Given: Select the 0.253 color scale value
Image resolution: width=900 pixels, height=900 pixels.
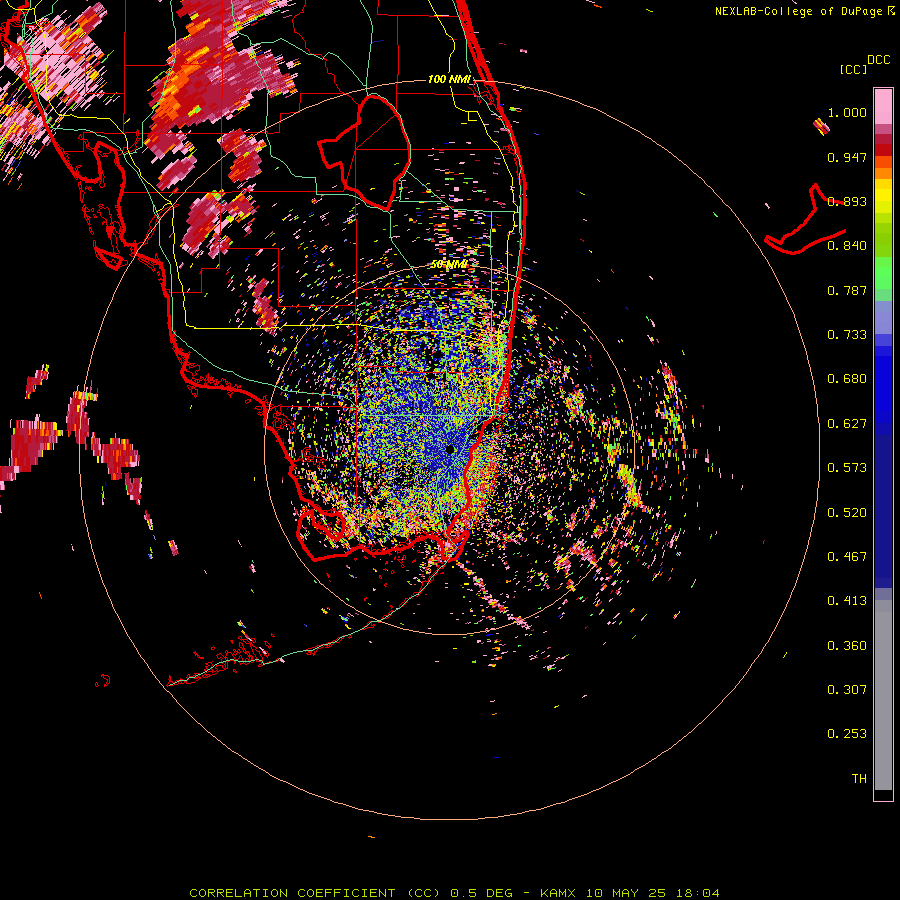Looking at the screenshot, I should click(x=847, y=734).
